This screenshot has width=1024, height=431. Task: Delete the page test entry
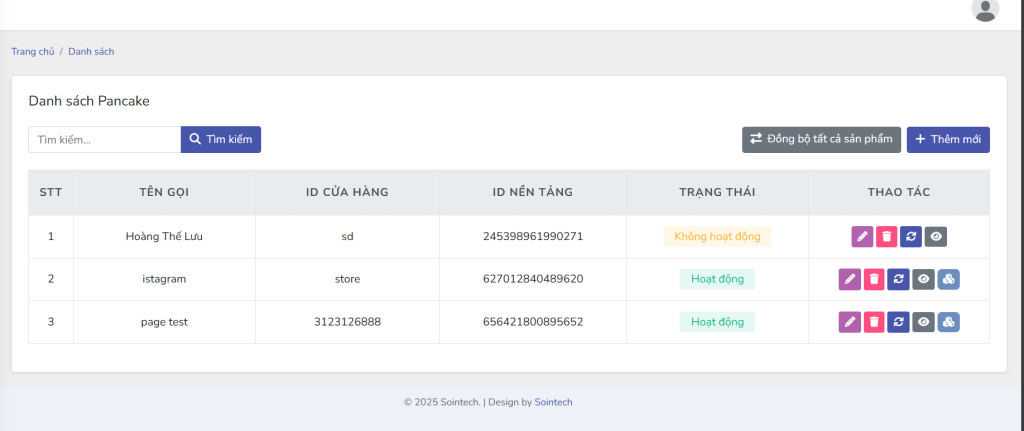[x=874, y=322]
